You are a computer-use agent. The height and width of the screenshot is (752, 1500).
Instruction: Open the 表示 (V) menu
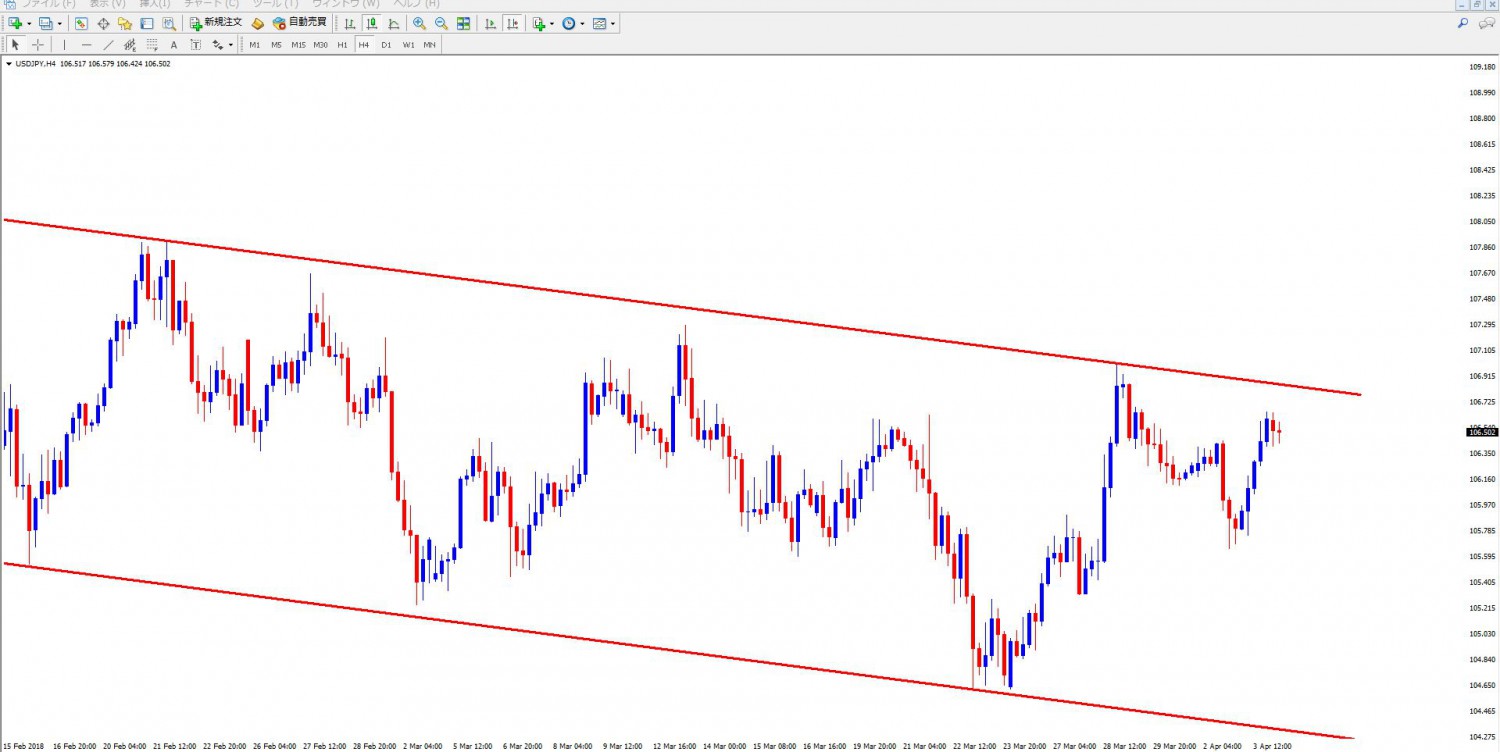[108, 4]
